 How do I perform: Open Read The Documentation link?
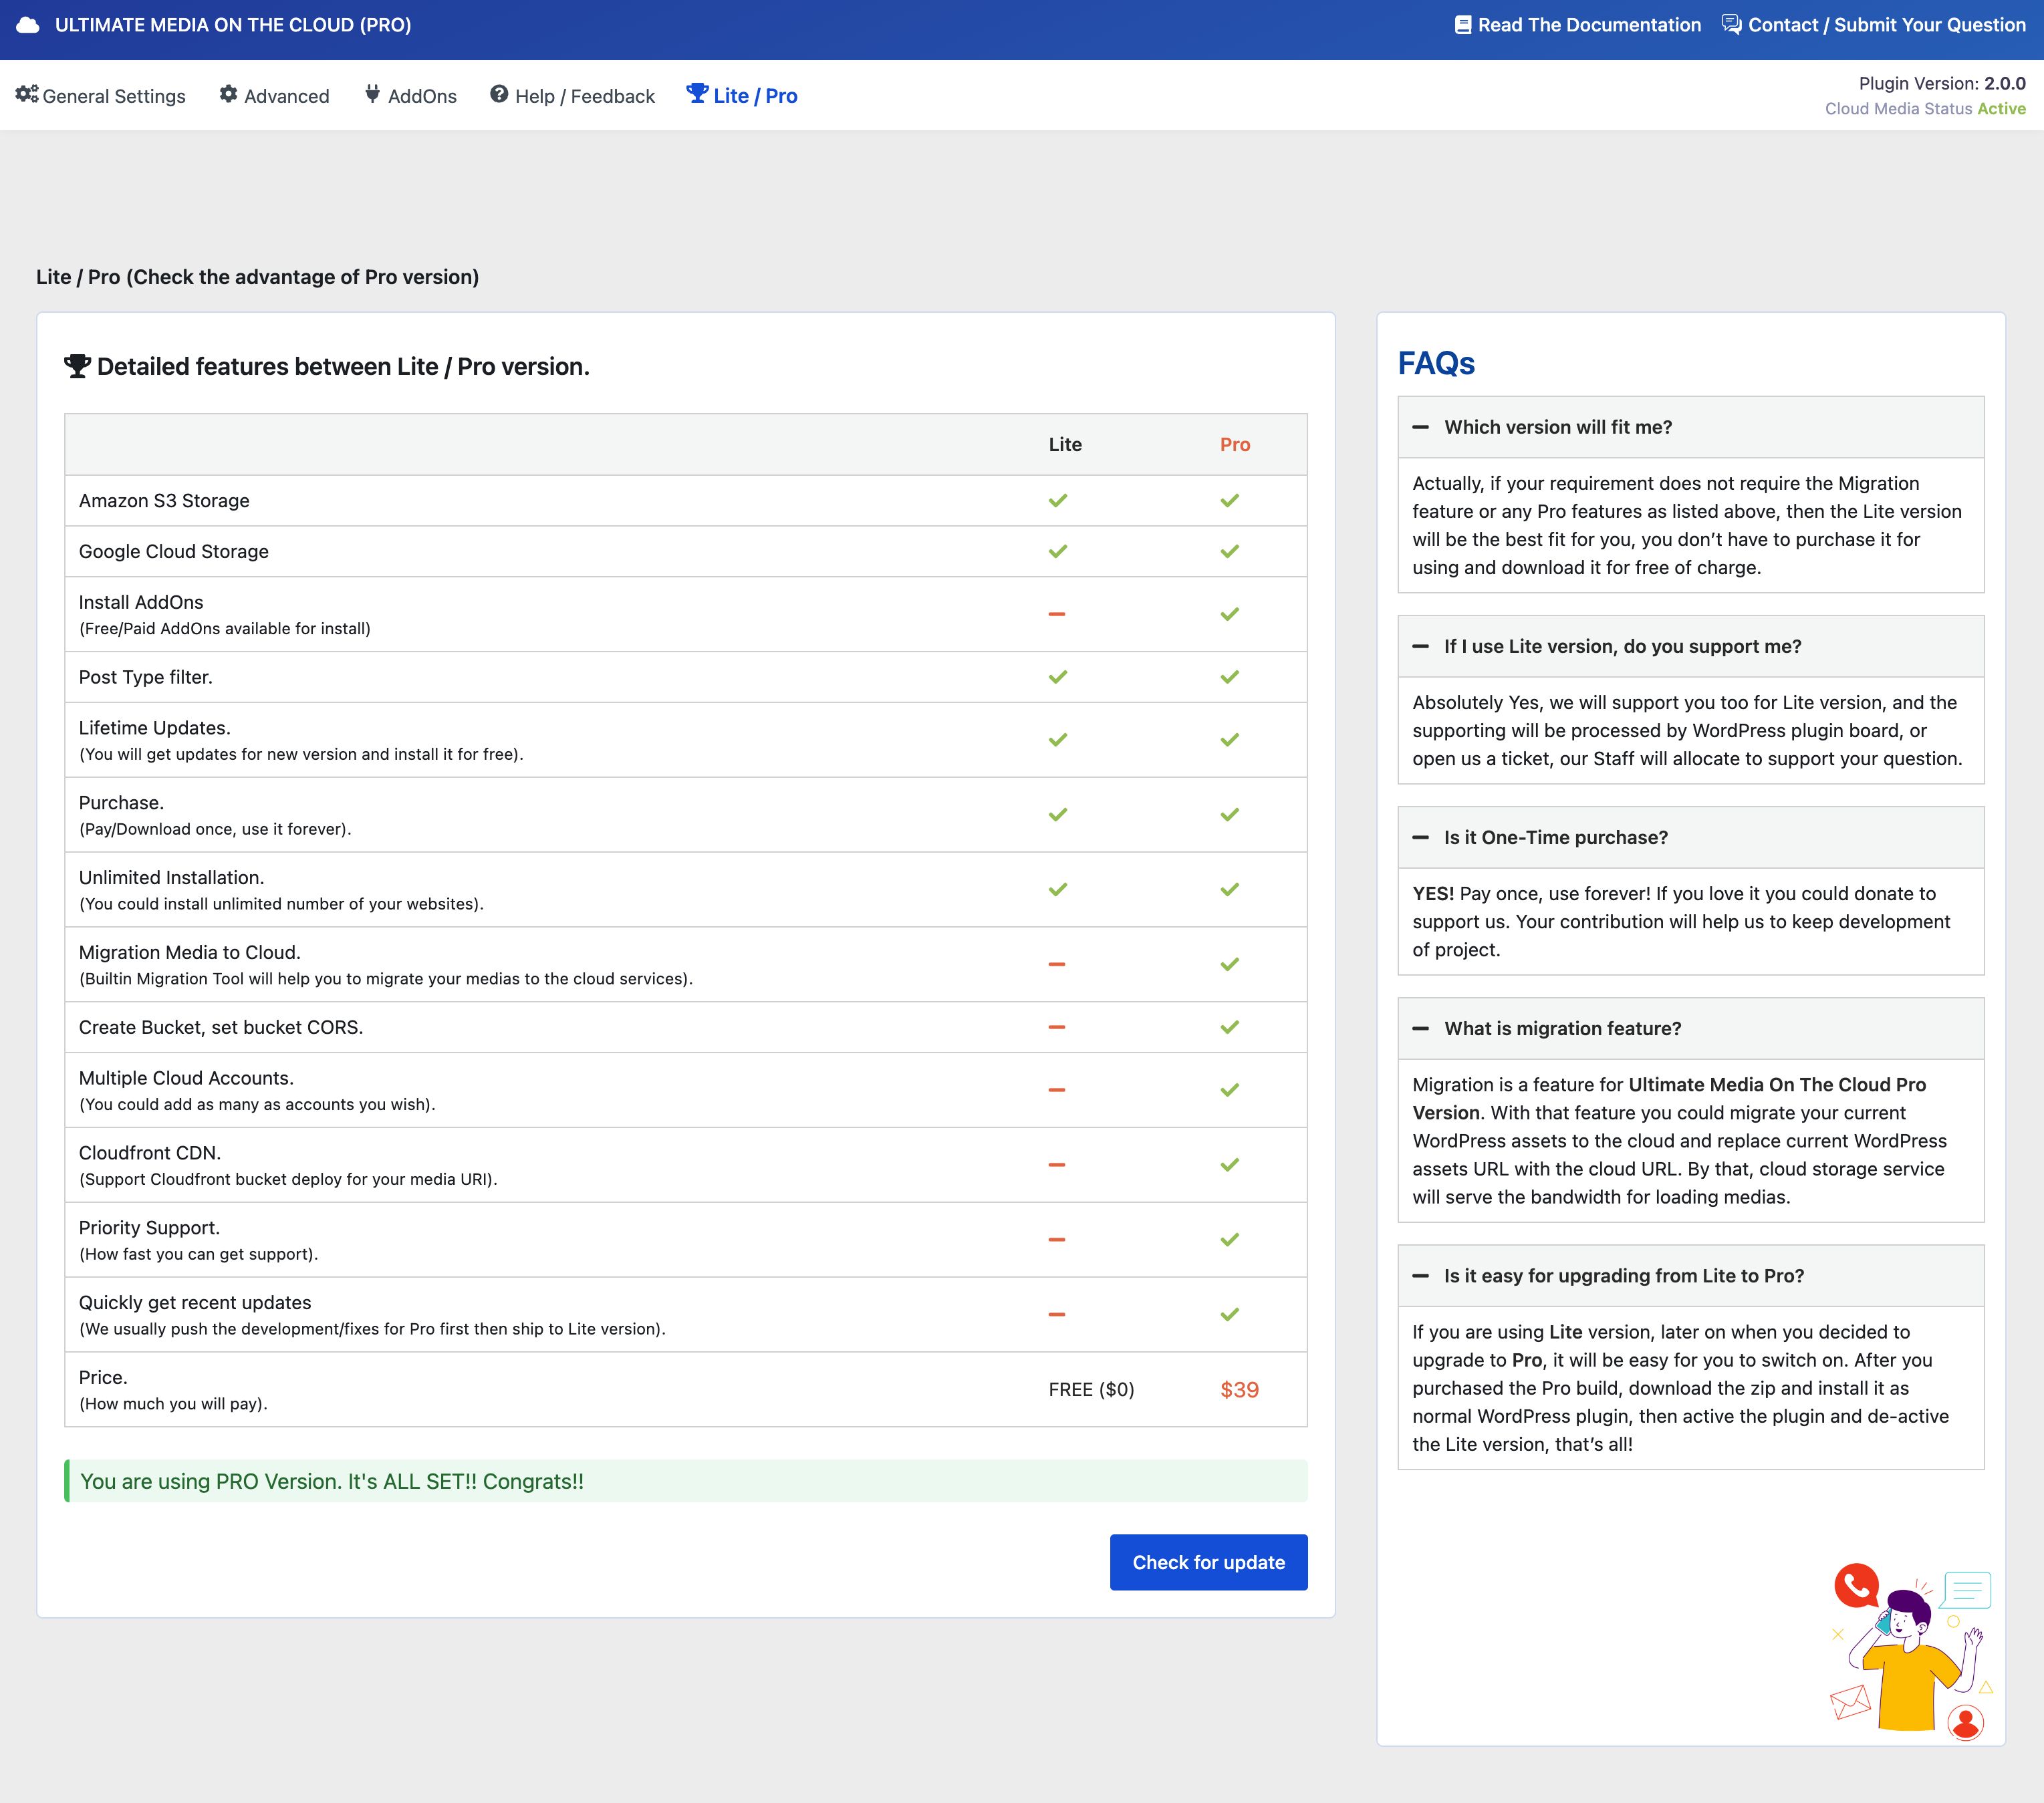pyautogui.click(x=1578, y=25)
